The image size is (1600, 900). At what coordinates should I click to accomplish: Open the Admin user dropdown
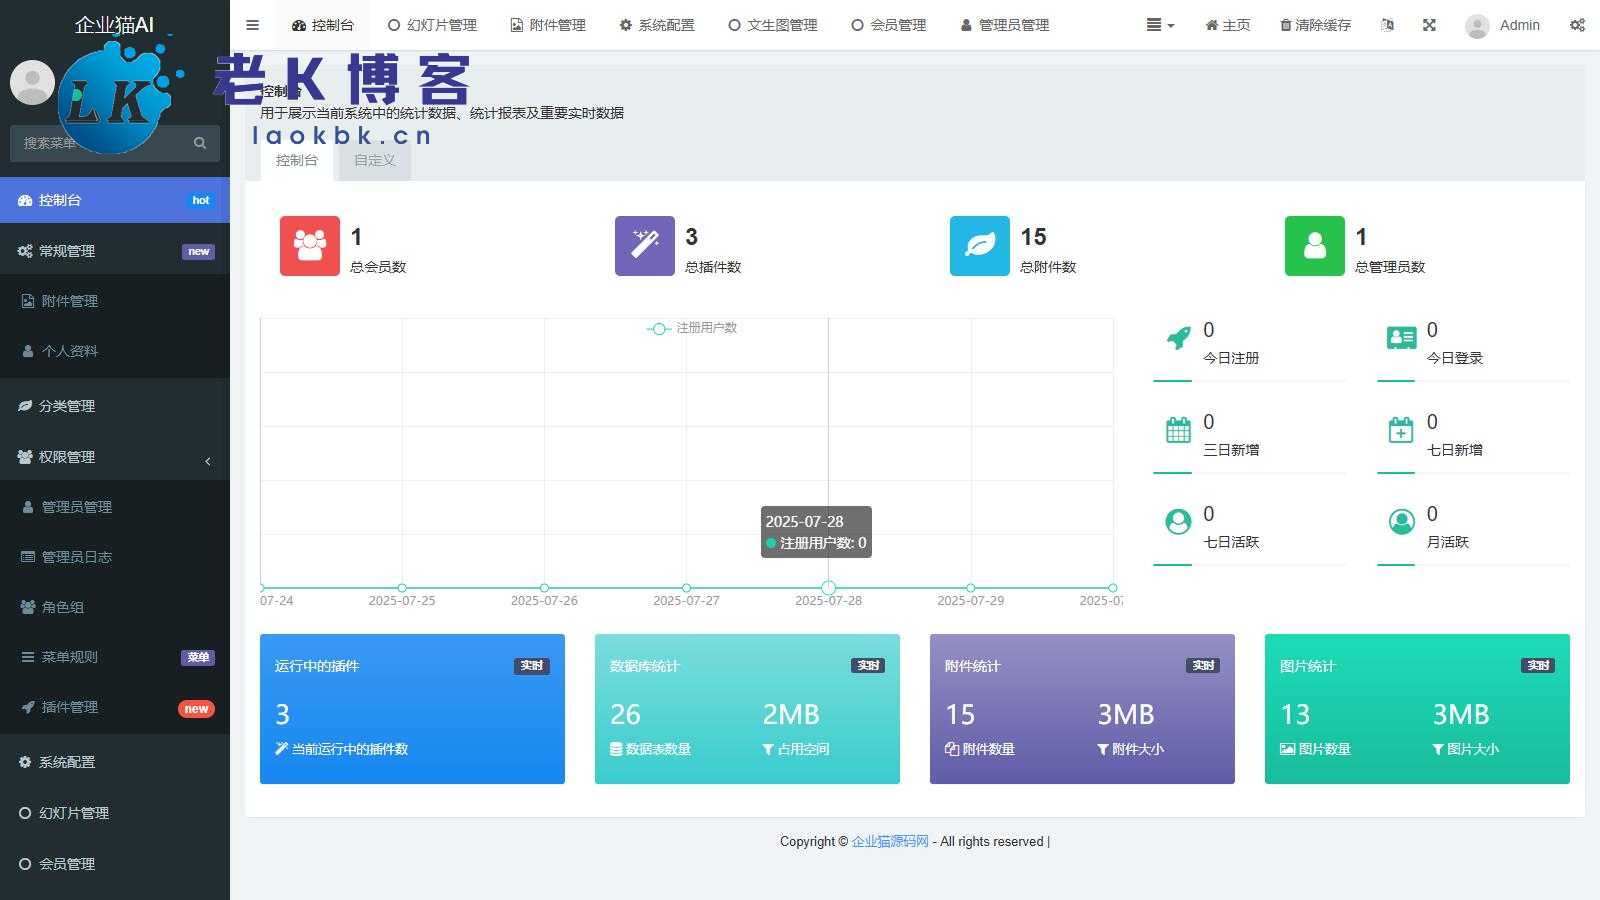pos(1503,25)
